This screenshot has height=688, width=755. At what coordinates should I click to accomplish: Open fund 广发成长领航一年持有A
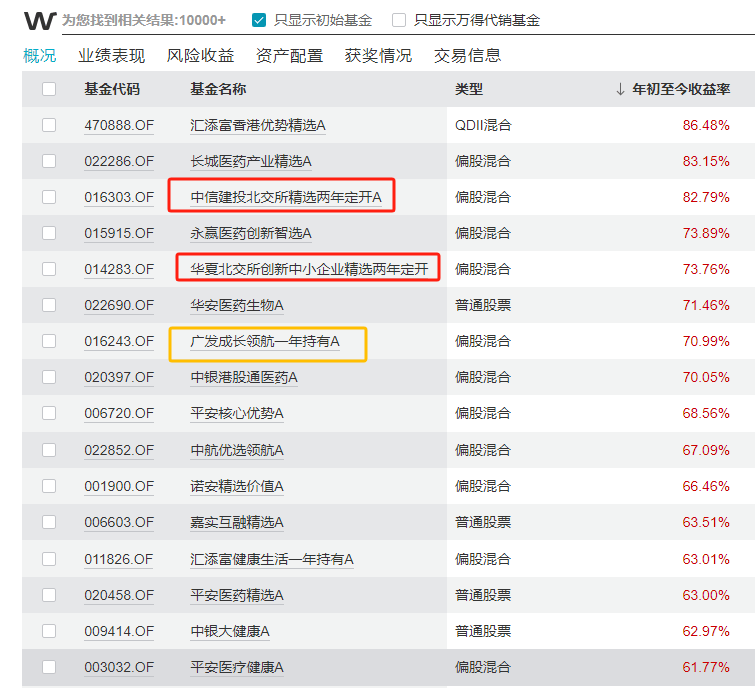pos(265,341)
